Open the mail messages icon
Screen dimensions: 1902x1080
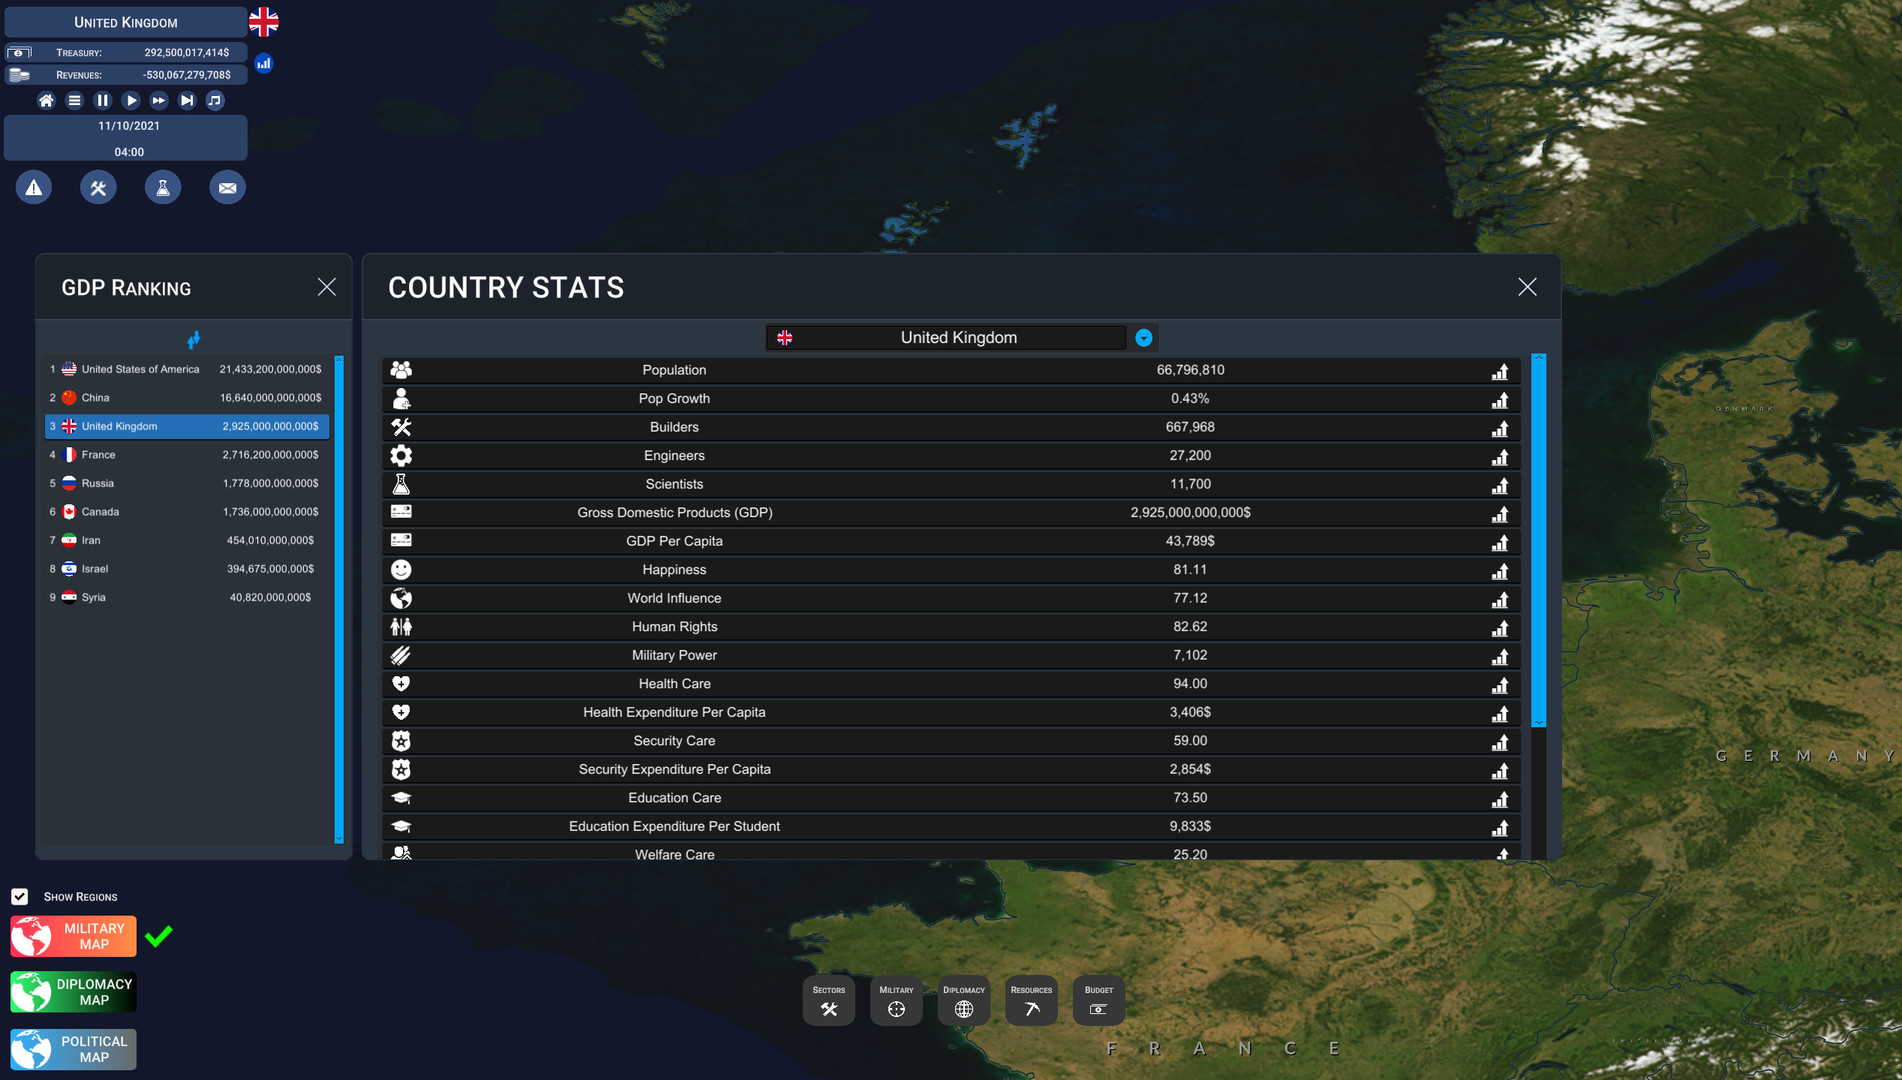[x=227, y=188]
